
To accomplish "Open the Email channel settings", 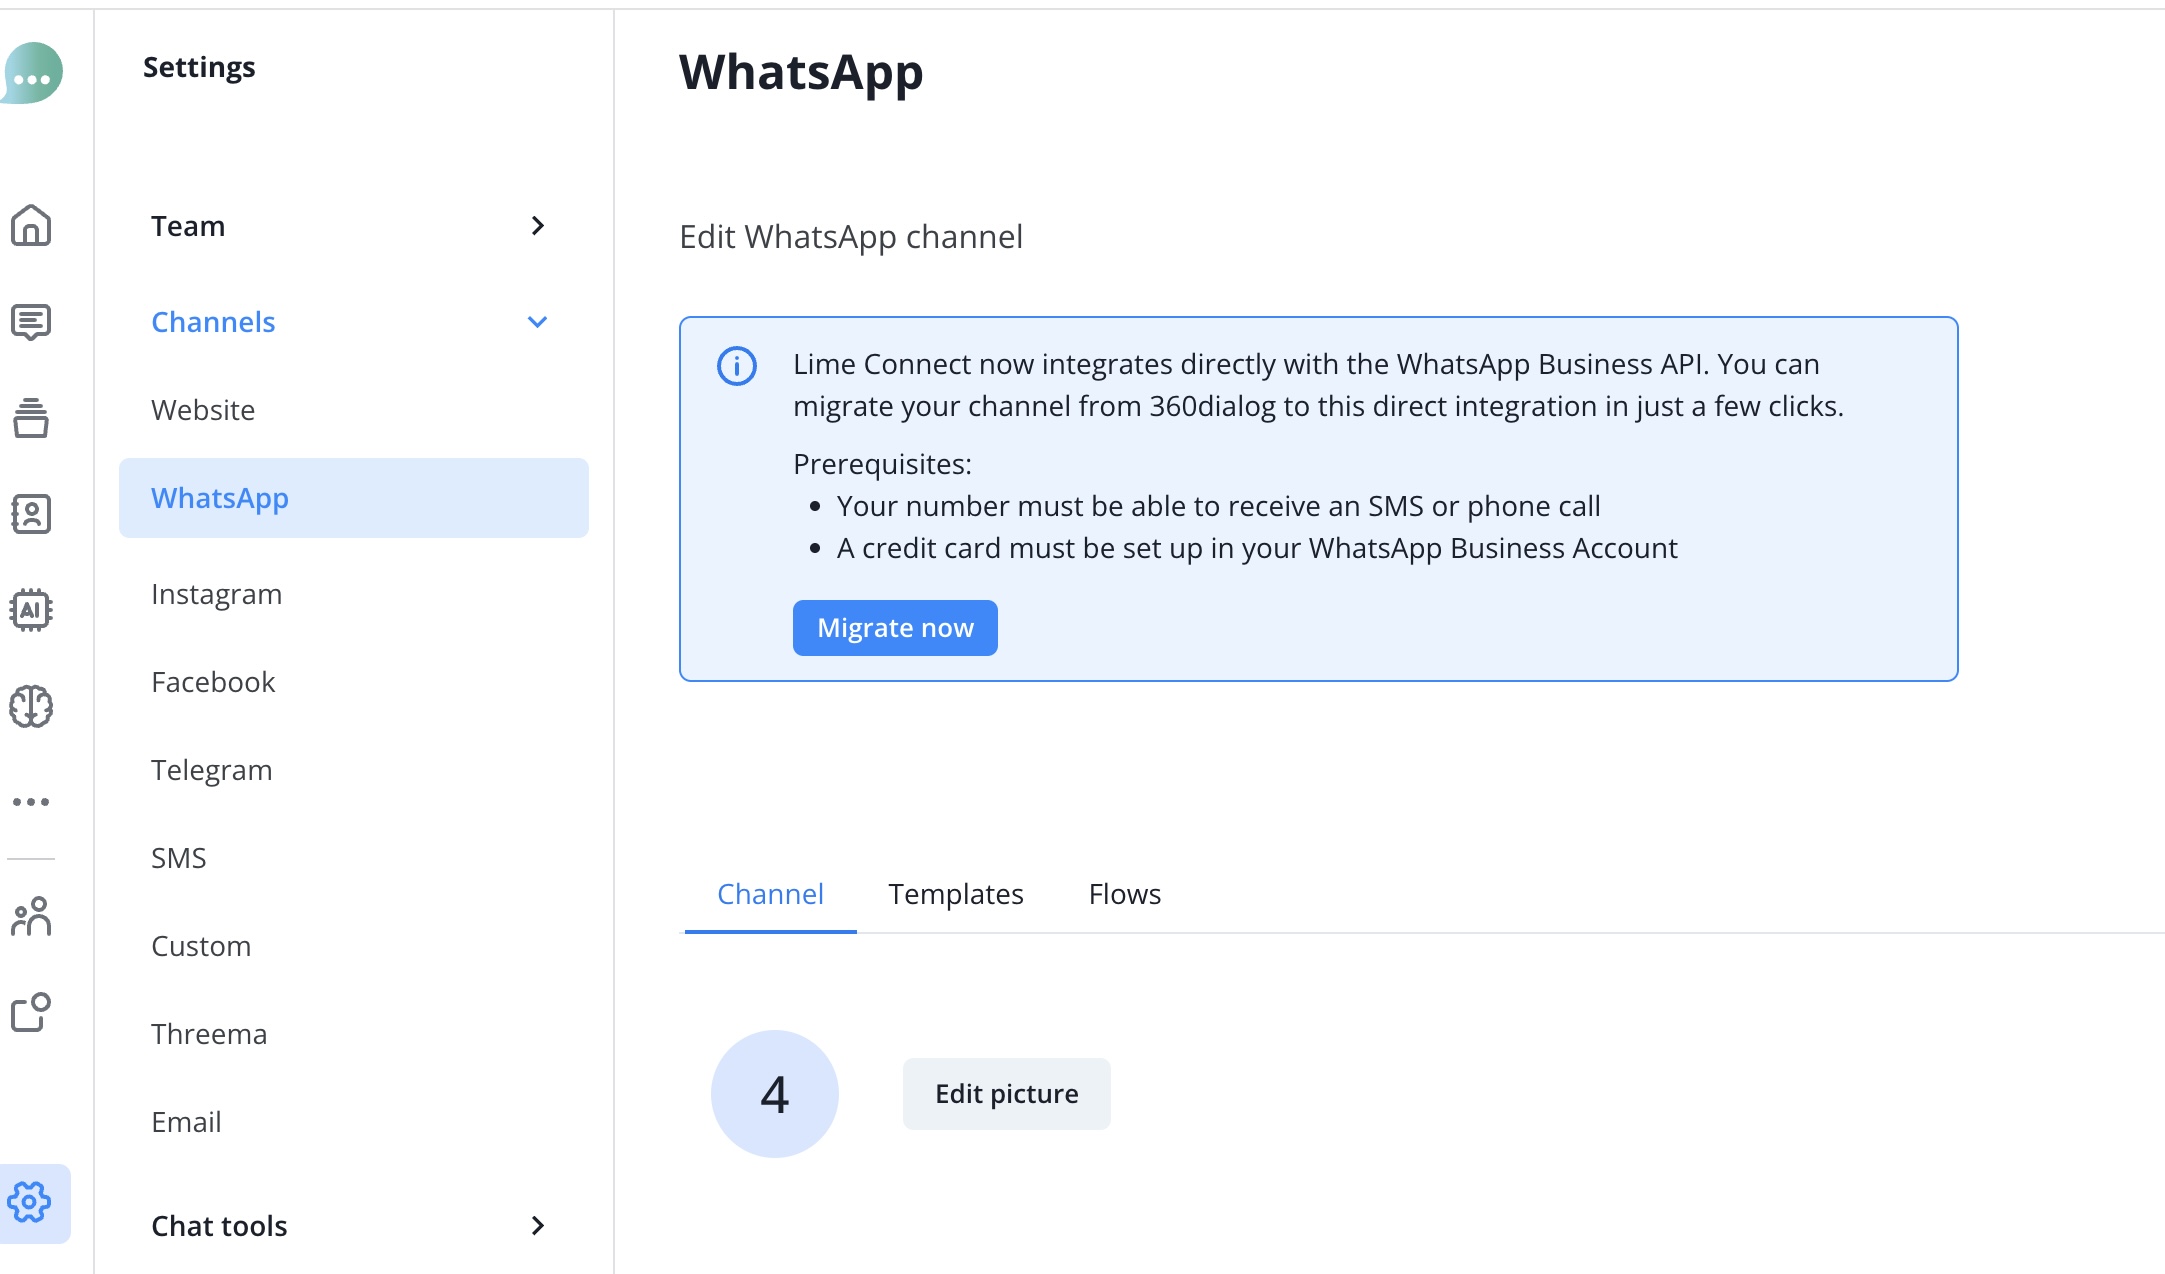I will pyautogui.click(x=187, y=1122).
